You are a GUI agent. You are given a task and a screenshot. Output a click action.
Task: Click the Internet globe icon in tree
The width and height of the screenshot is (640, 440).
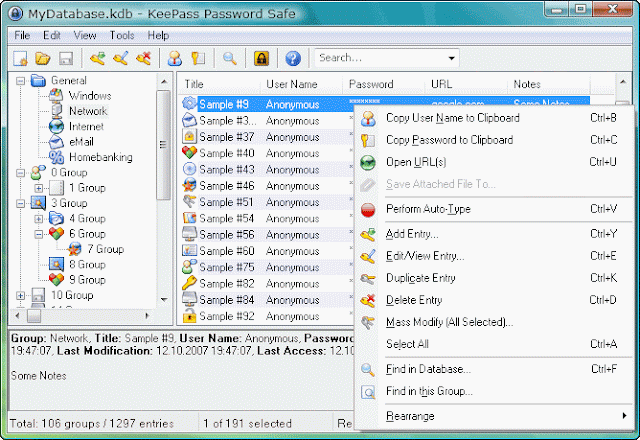pos(56,127)
